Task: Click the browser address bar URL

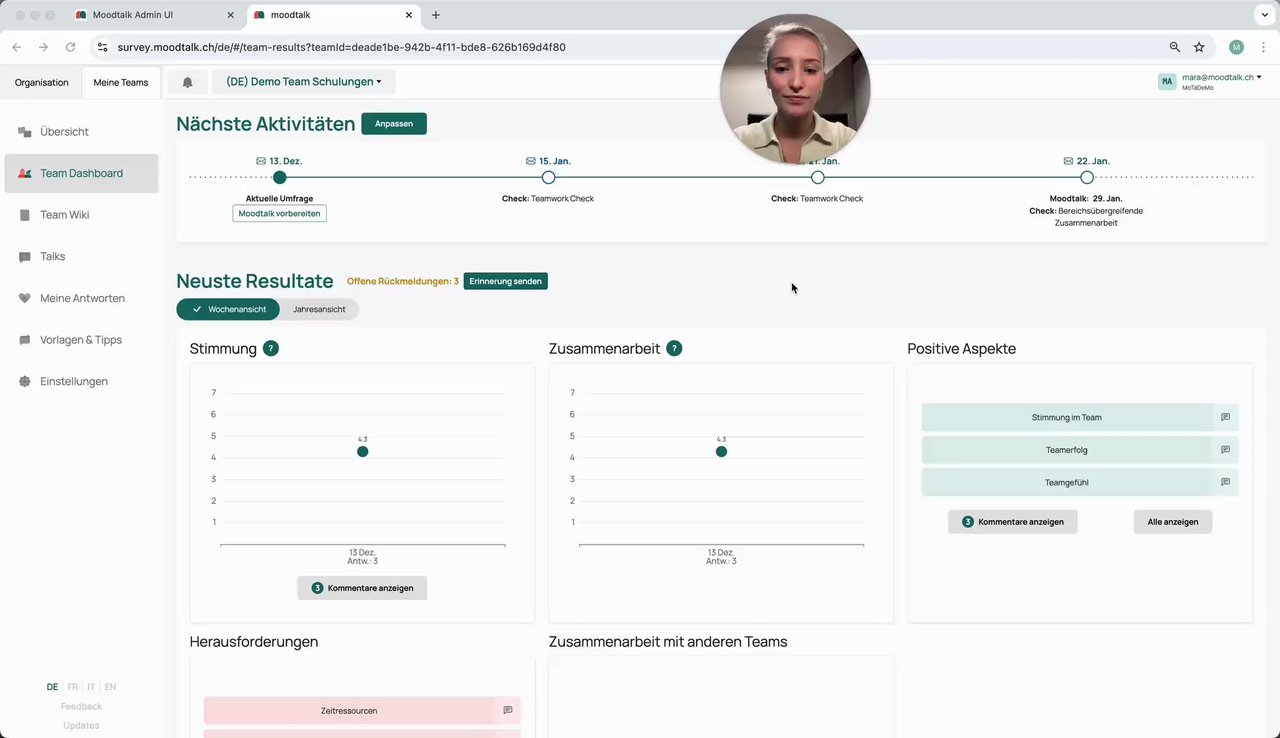Action: click(x=341, y=47)
